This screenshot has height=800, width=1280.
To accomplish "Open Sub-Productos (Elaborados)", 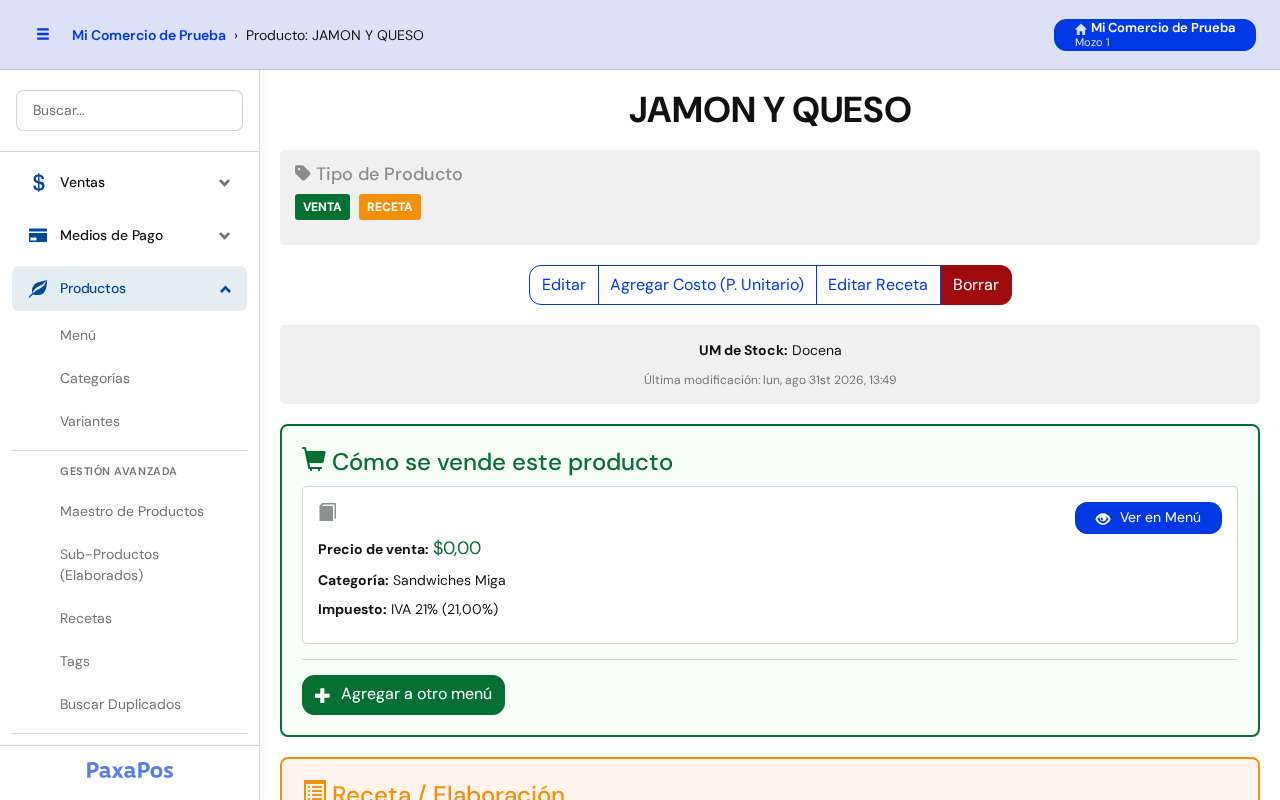I will coord(110,564).
